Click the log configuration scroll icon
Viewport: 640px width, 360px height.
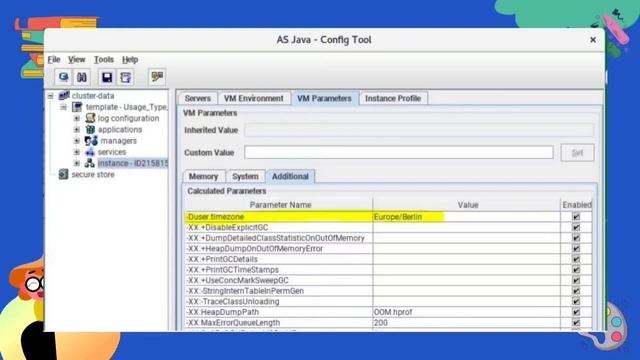[x=90, y=118]
